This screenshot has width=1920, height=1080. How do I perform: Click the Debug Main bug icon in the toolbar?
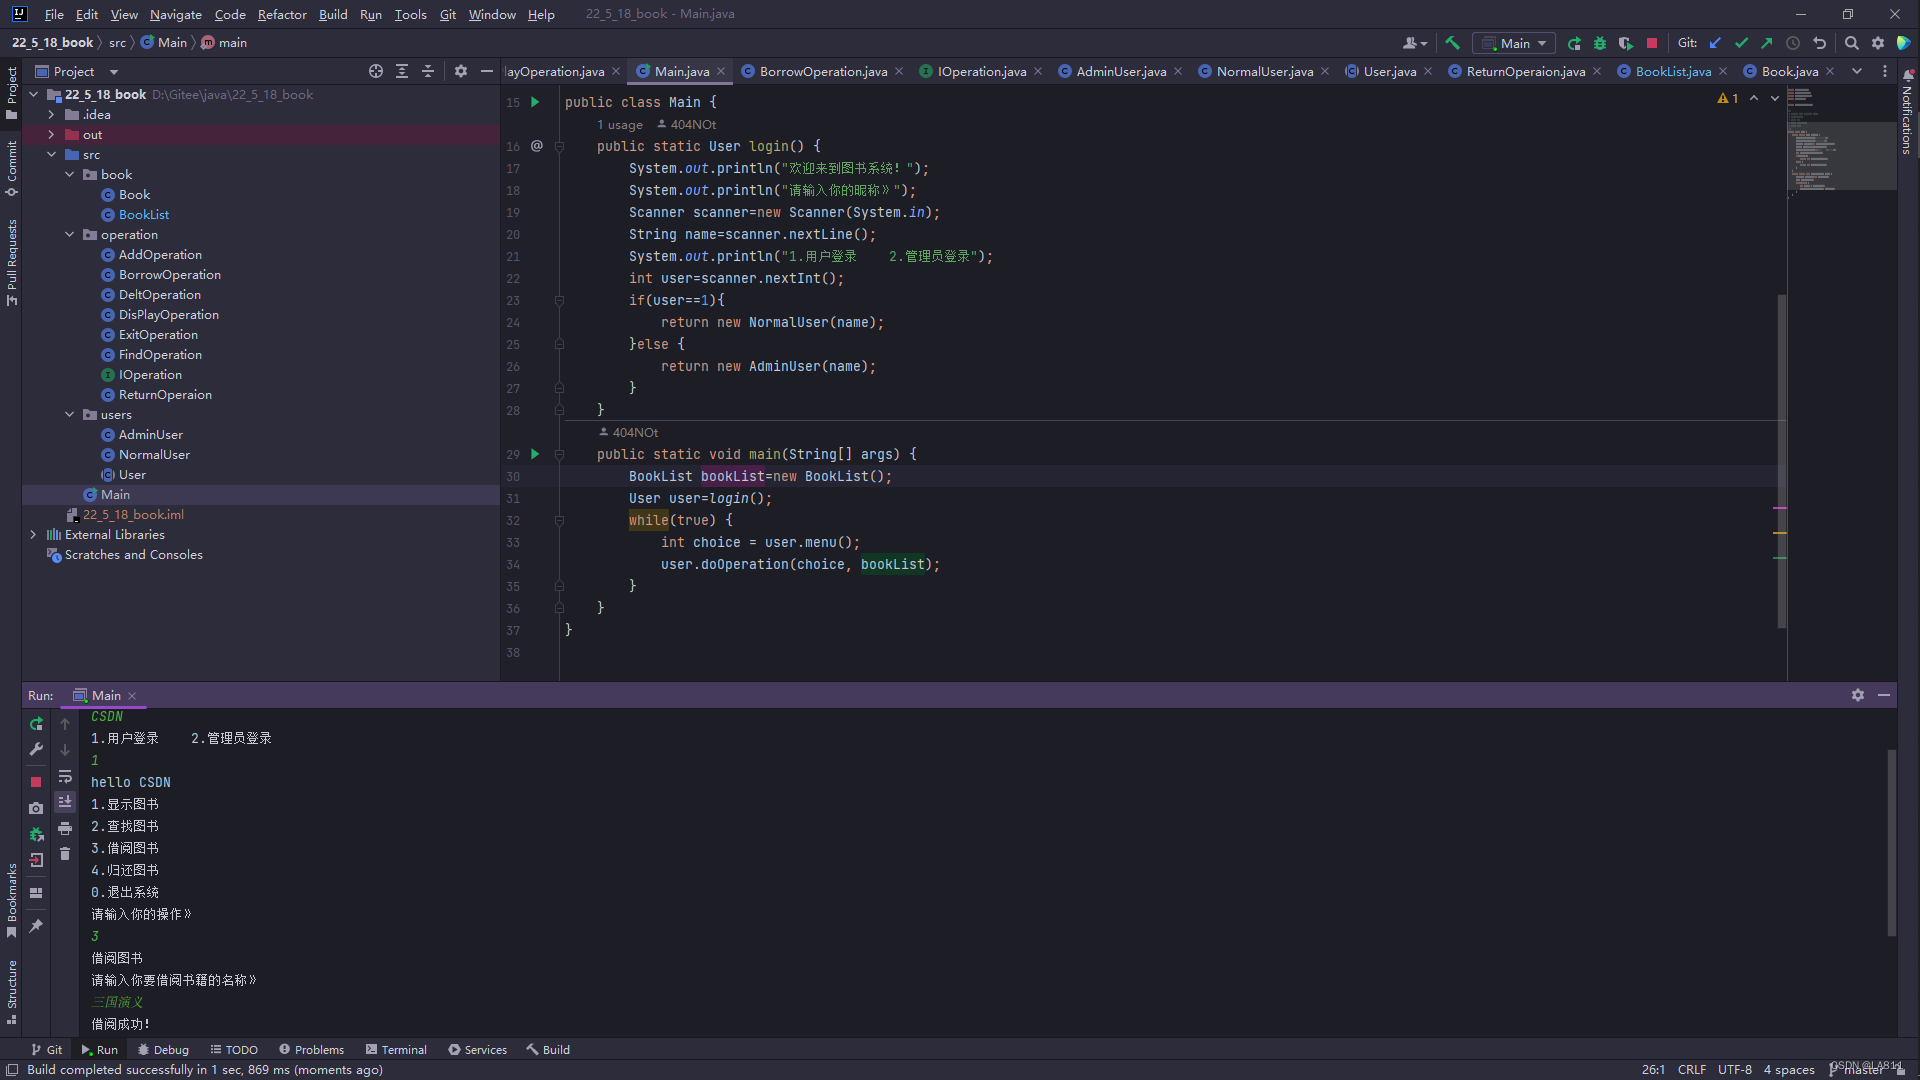[x=1599, y=43]
